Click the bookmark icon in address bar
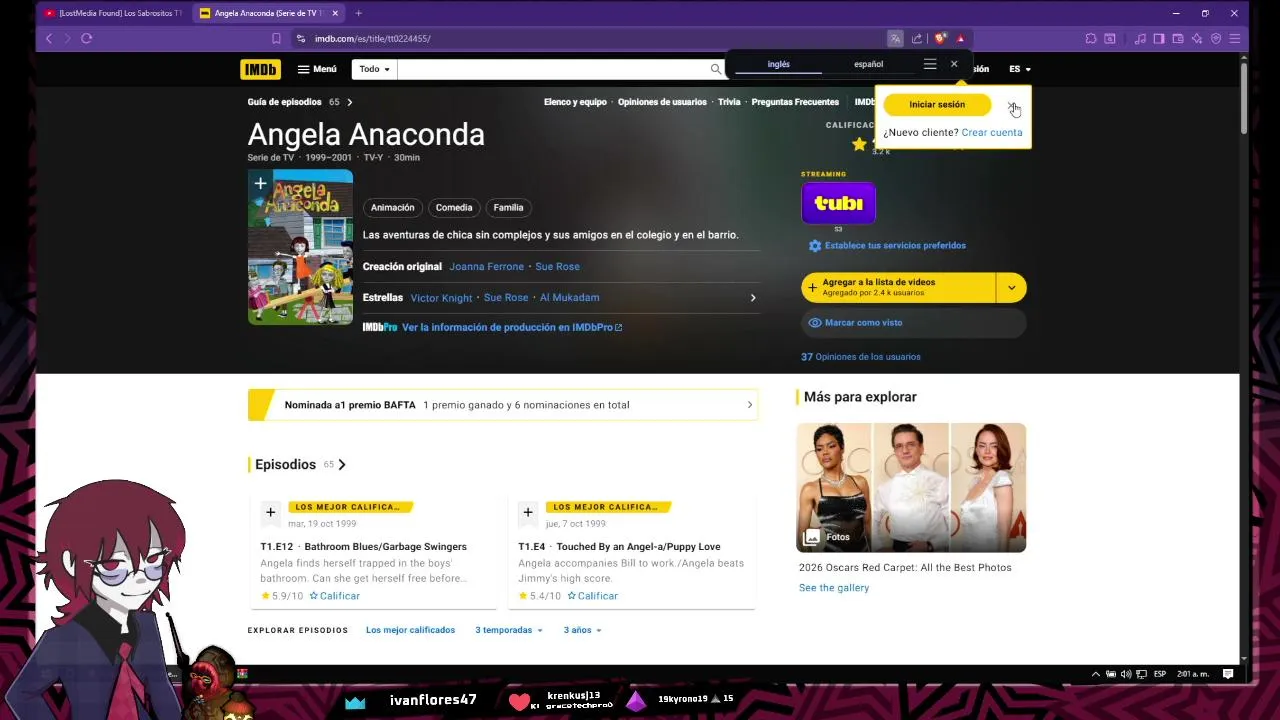The image size is (1280, 720). [276, 38]
